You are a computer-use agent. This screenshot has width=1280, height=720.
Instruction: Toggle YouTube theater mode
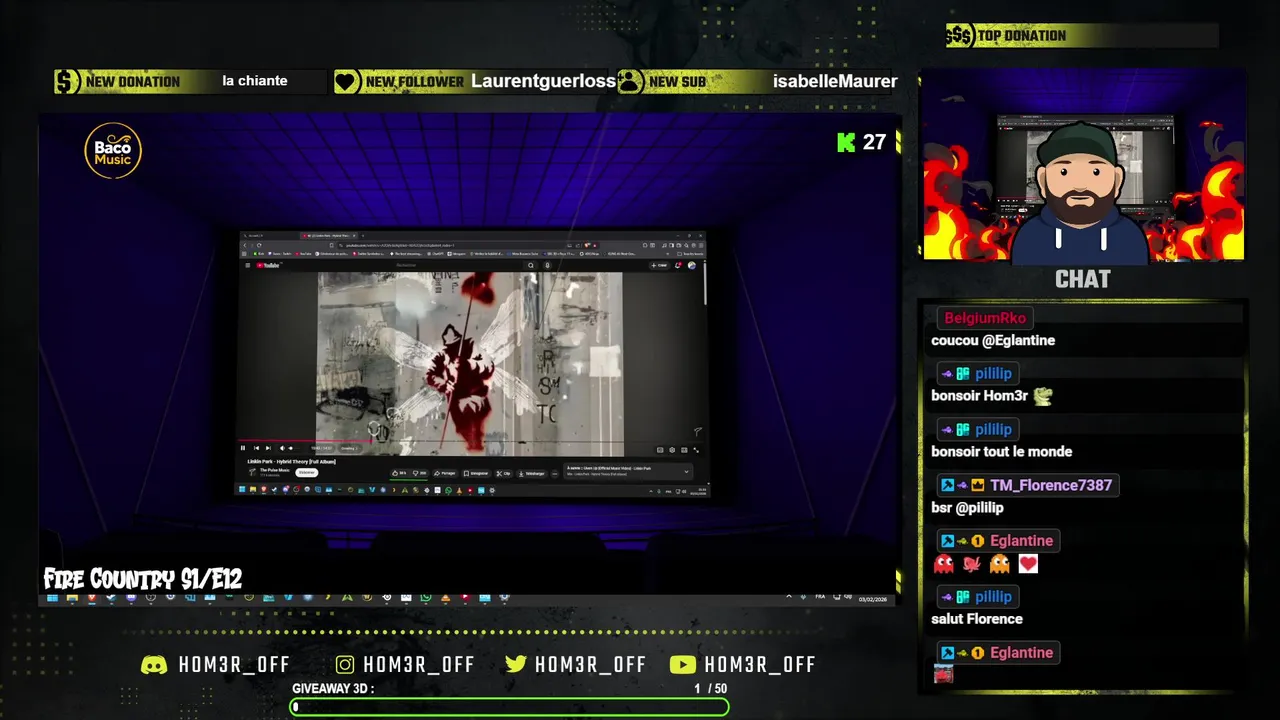(684, 450)
